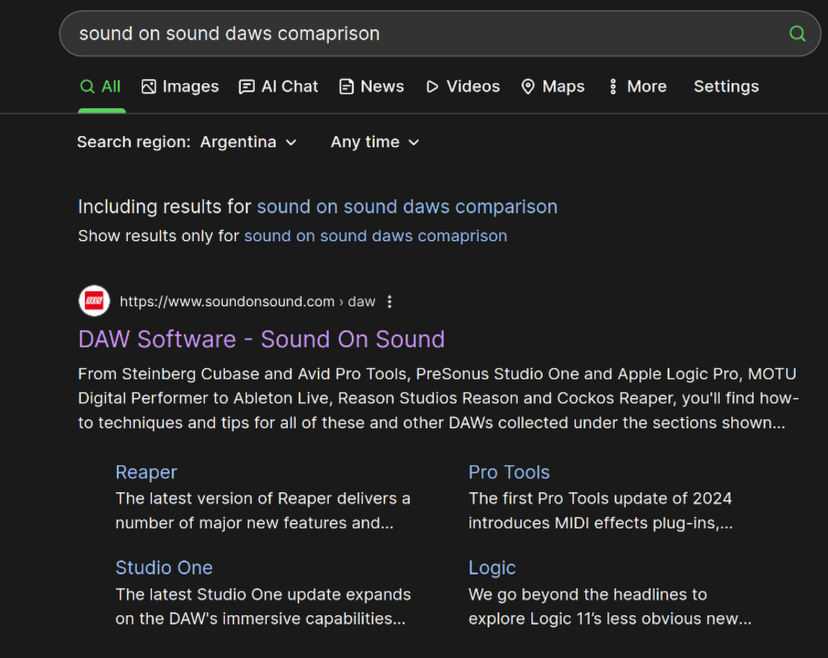Open the Settings menu

(726, 87)
